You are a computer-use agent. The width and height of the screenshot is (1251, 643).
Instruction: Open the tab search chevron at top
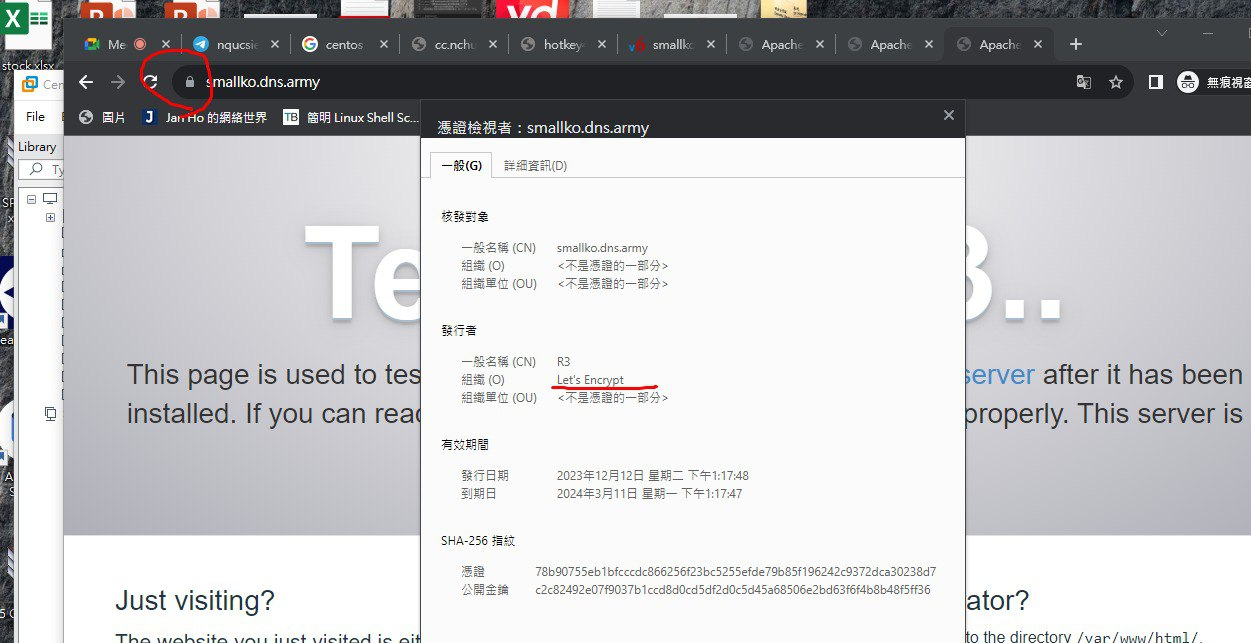tap(1161, 33)
